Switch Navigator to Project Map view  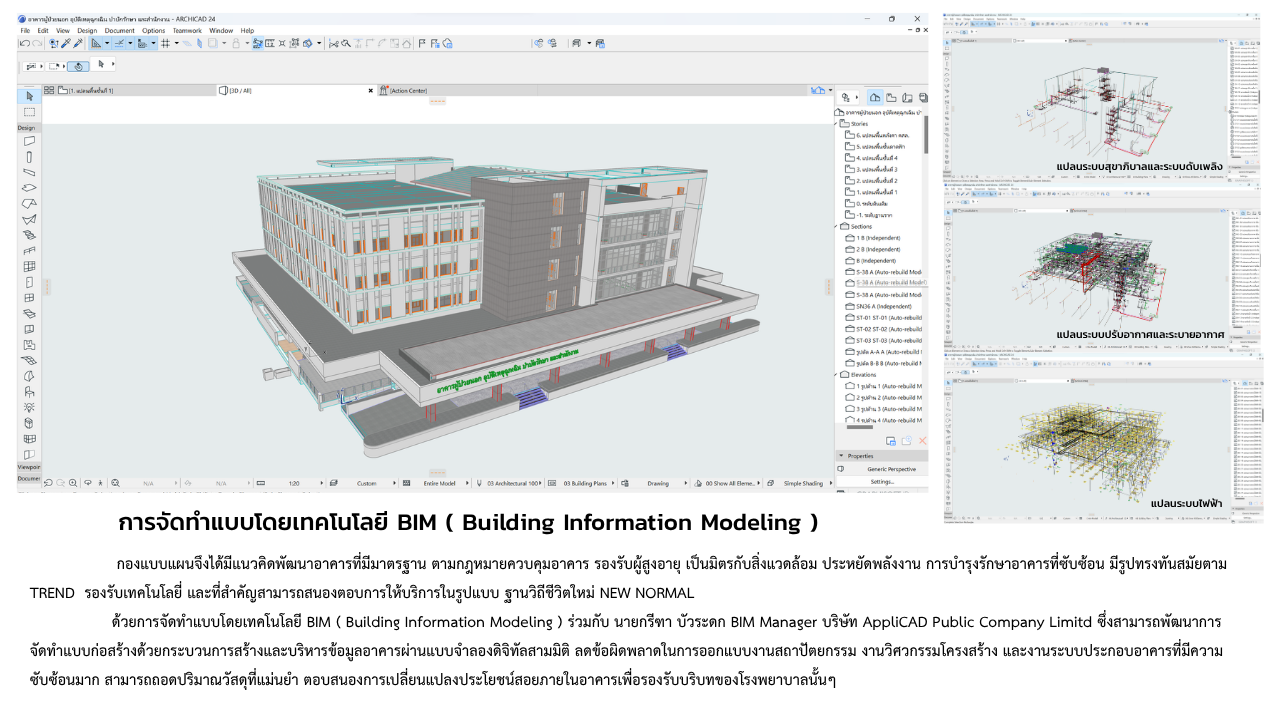click(875, 97)
